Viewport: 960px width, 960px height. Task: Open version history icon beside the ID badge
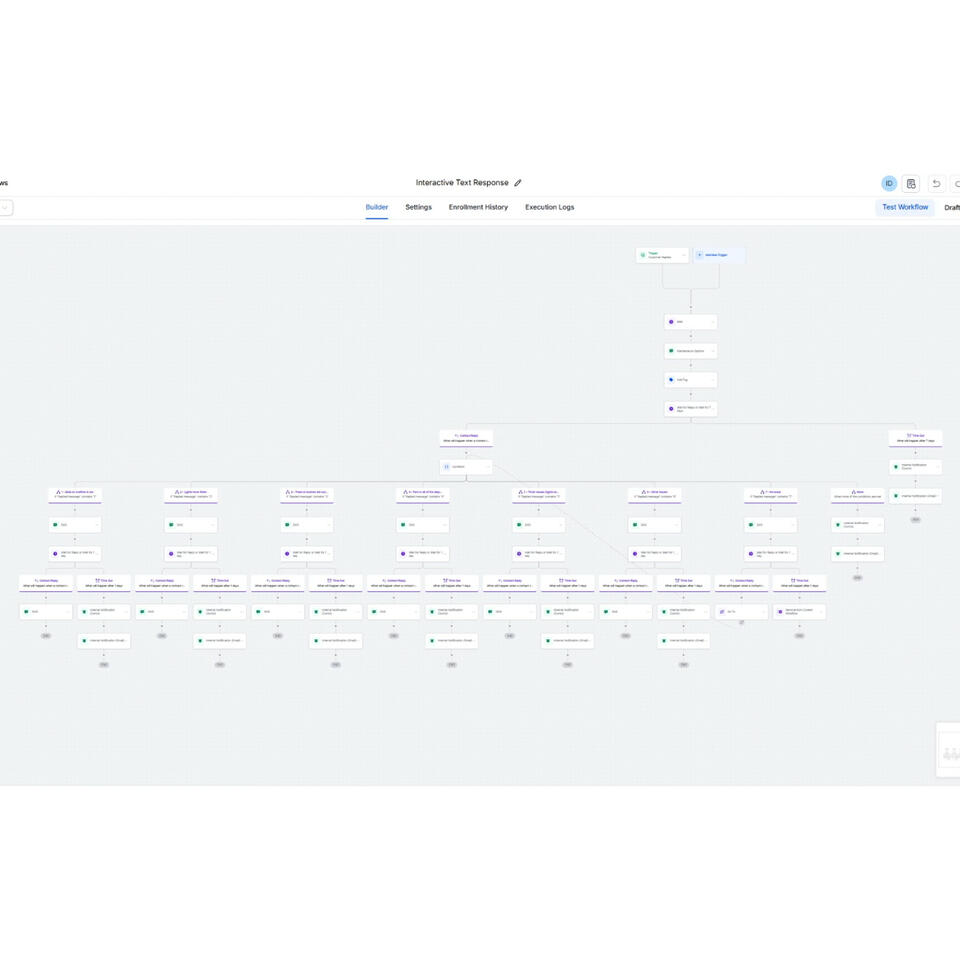pos(911,183)
